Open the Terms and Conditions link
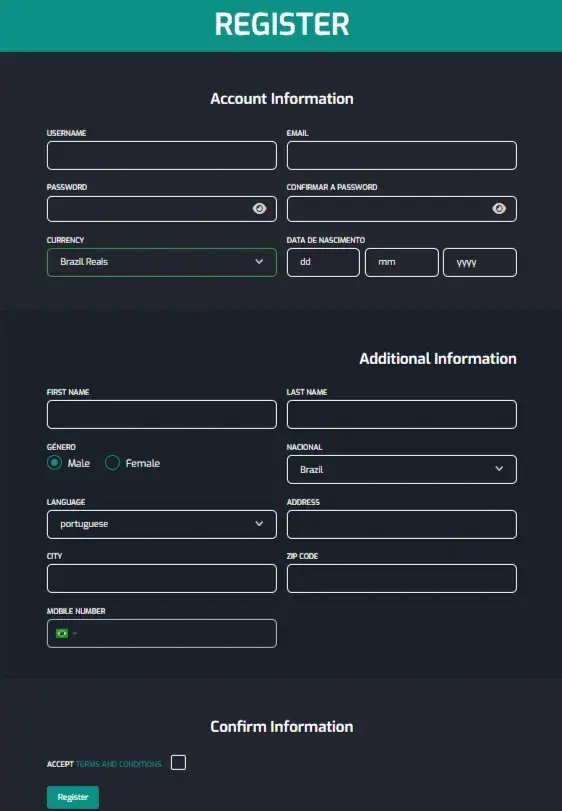This screenshot has height=811, width=562. click(118, 764)
